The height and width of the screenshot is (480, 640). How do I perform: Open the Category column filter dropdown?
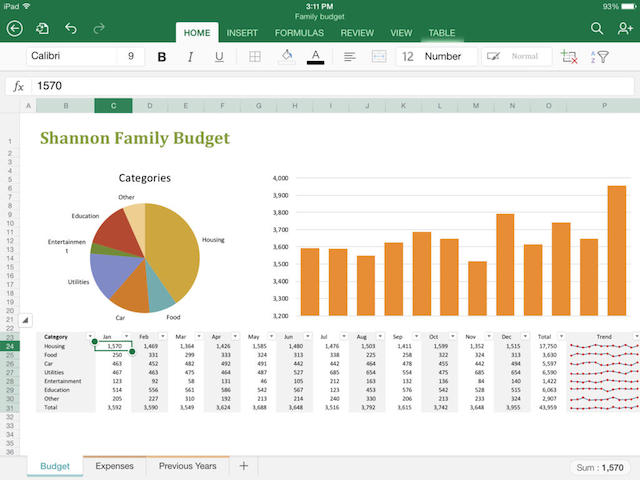90,336
